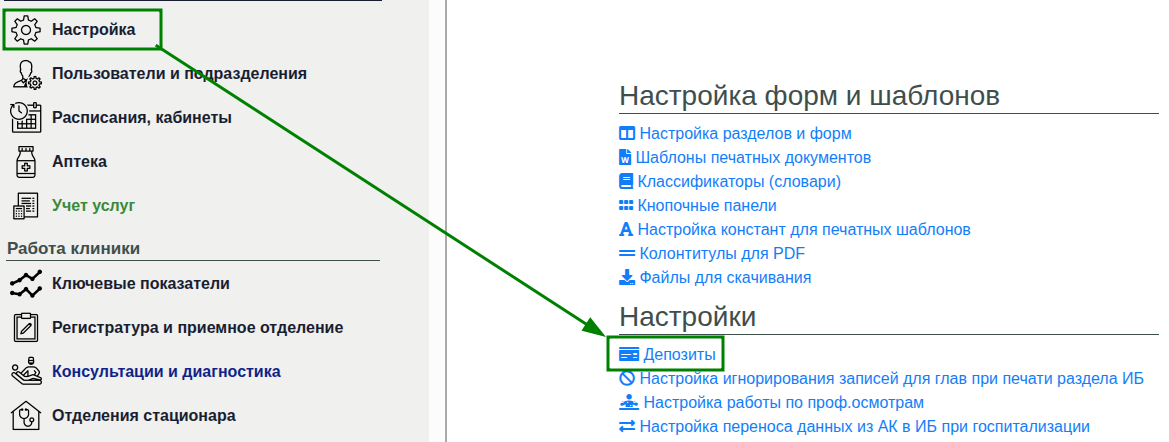Image resolution: width=1169 pixels, height=442 pixels.
Task: Click the Консультации и диагностика icon
Action: (25, 372)
